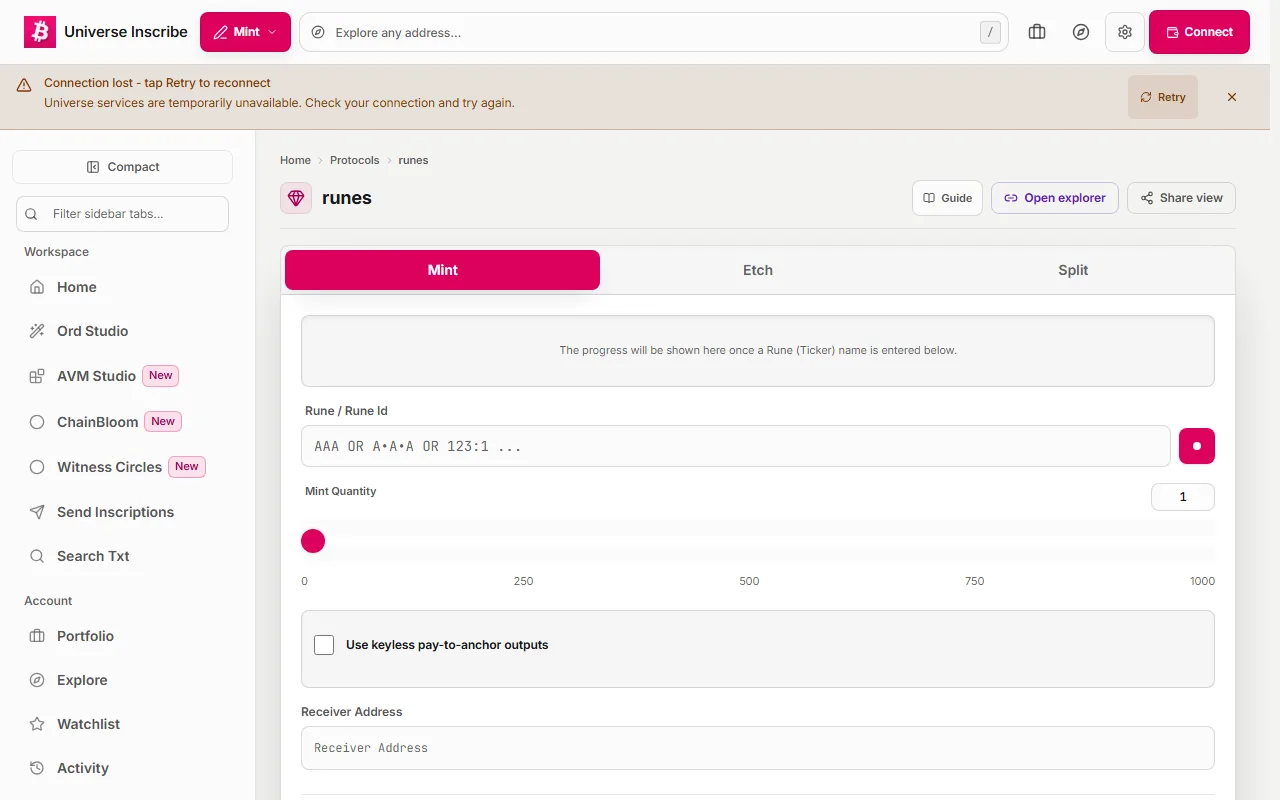Click the Protocols breadcrumb link
The height and width of the screenshot is (800, 1280).
point(355,160)
